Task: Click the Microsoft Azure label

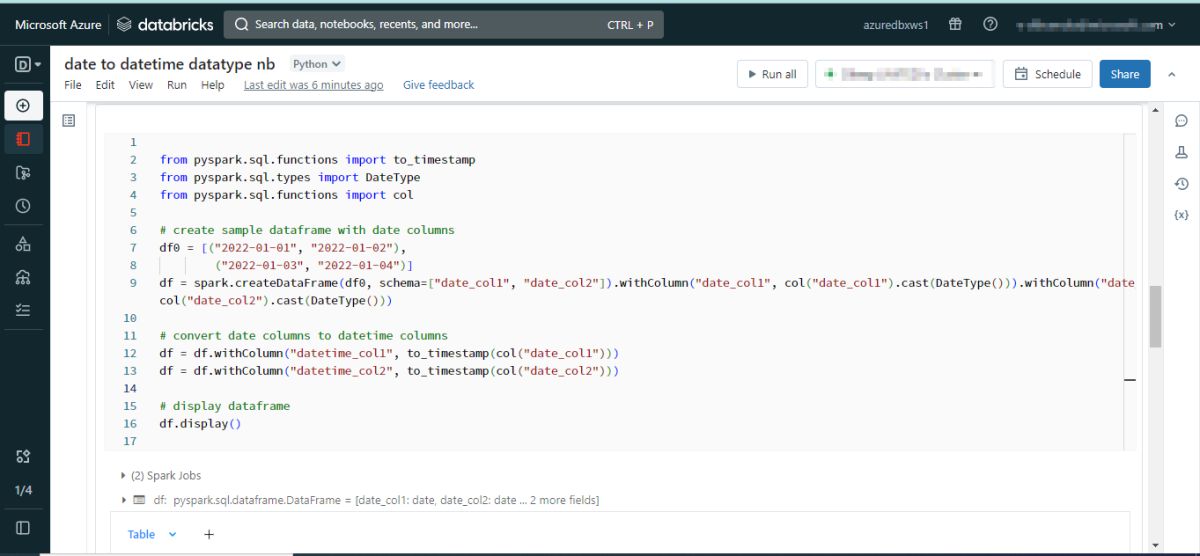Action: point(58,24)
